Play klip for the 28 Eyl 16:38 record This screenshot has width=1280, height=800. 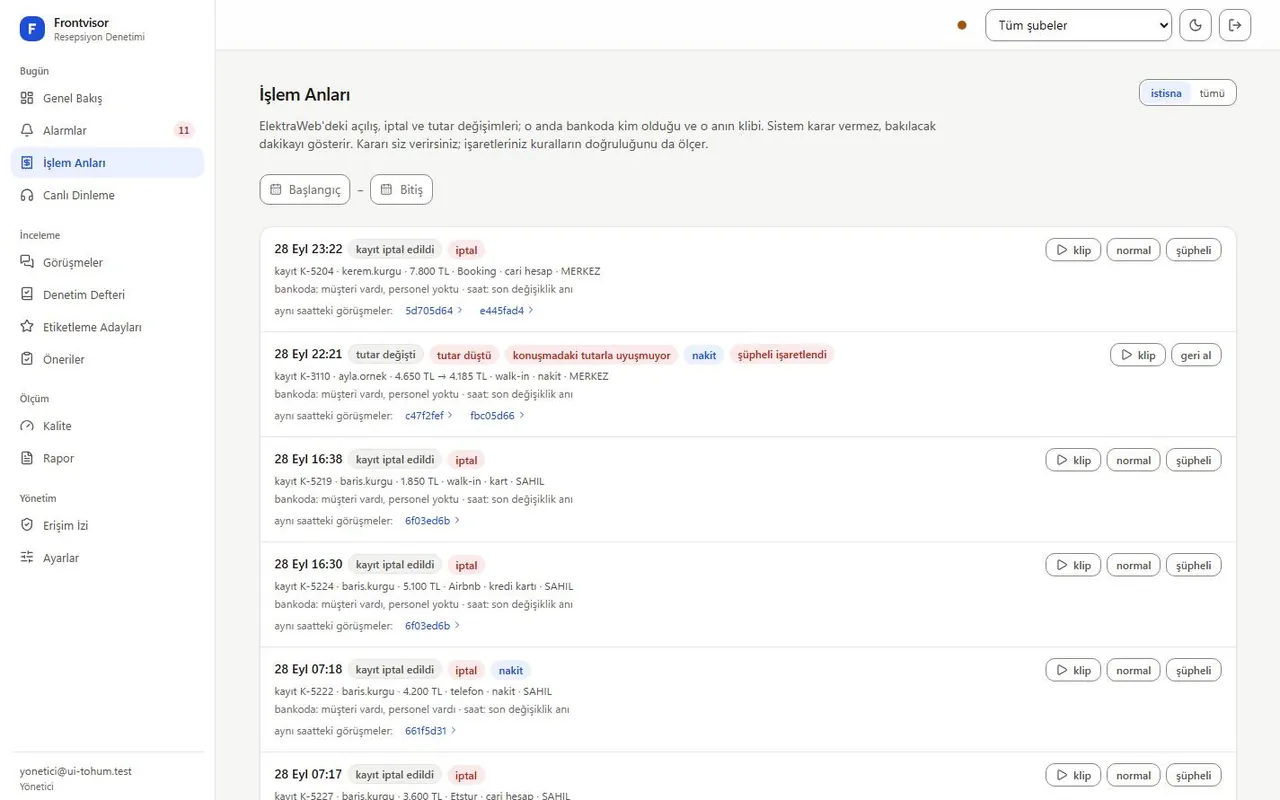click(1073, 460)
